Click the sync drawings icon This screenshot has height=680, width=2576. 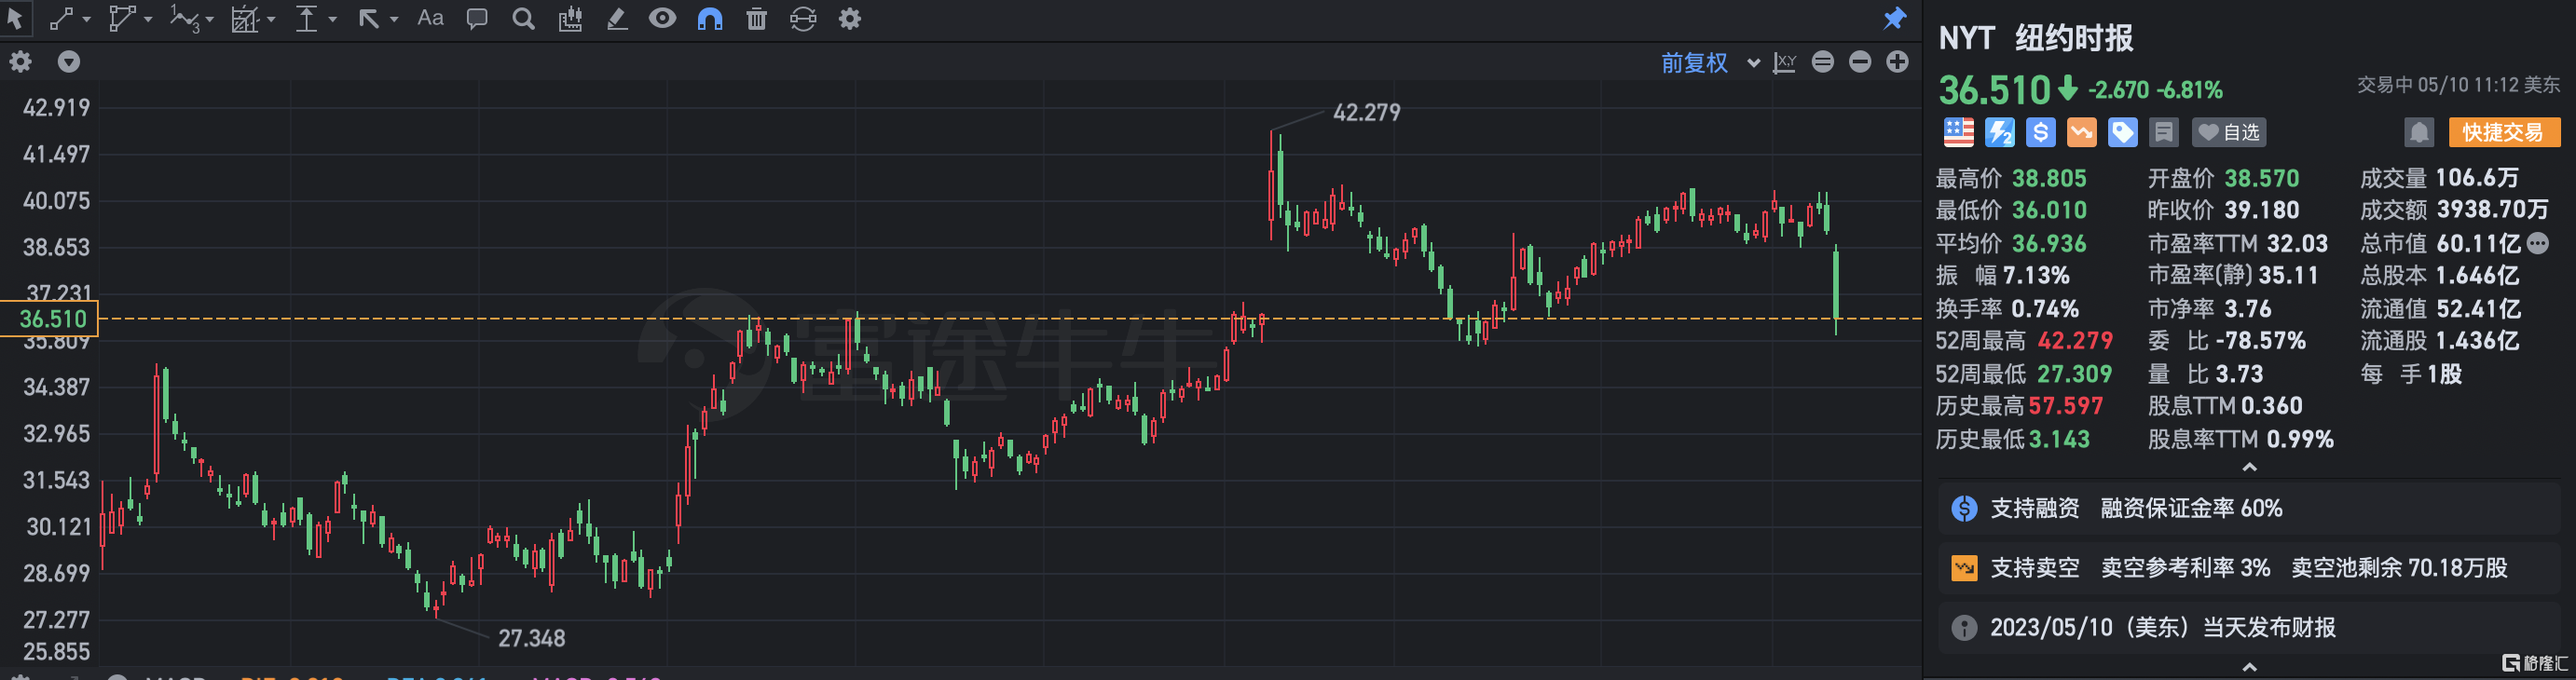pyautogui.click(x=803, y=18)
